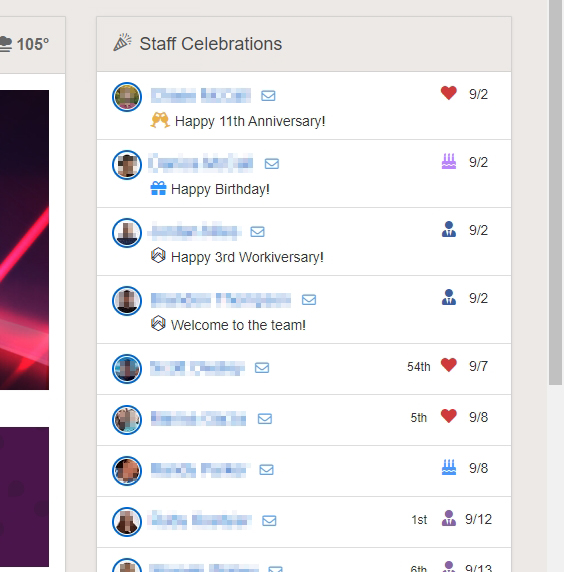This screenshot has width=564, height=572.
Task: Click the mail icon in the 5th anniversary row
Action: [x=265, y=418]
